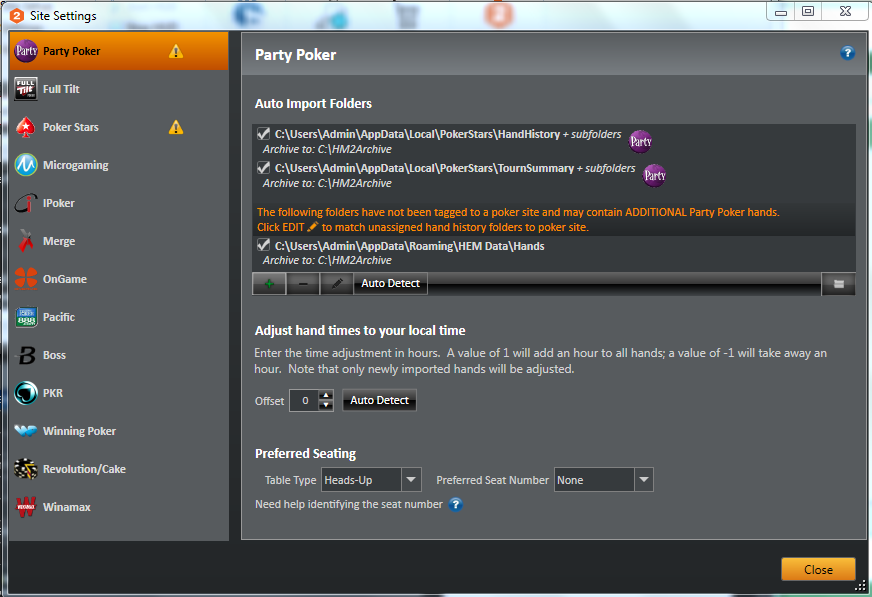Select OnGame in the site list
Image resolution: width=872 pixels, height=597 pixels.
tap(118, 279)
